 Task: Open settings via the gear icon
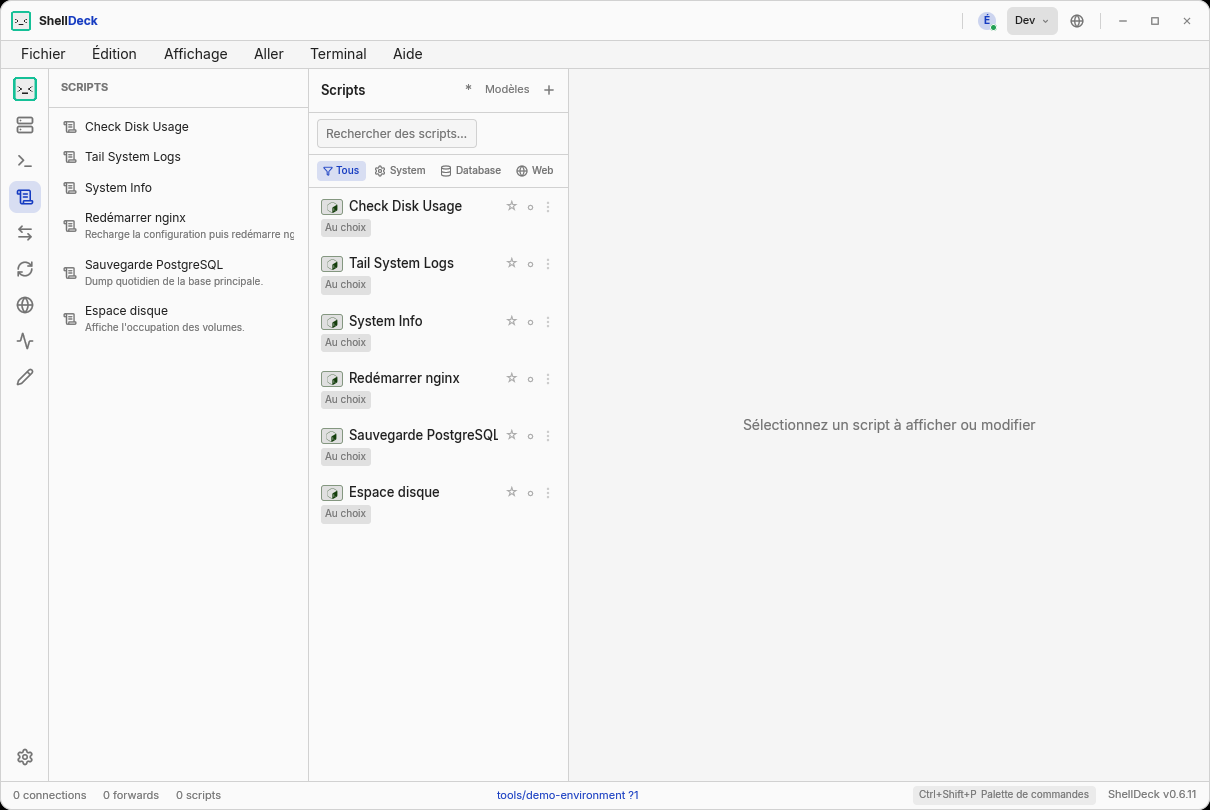point(25,757)
